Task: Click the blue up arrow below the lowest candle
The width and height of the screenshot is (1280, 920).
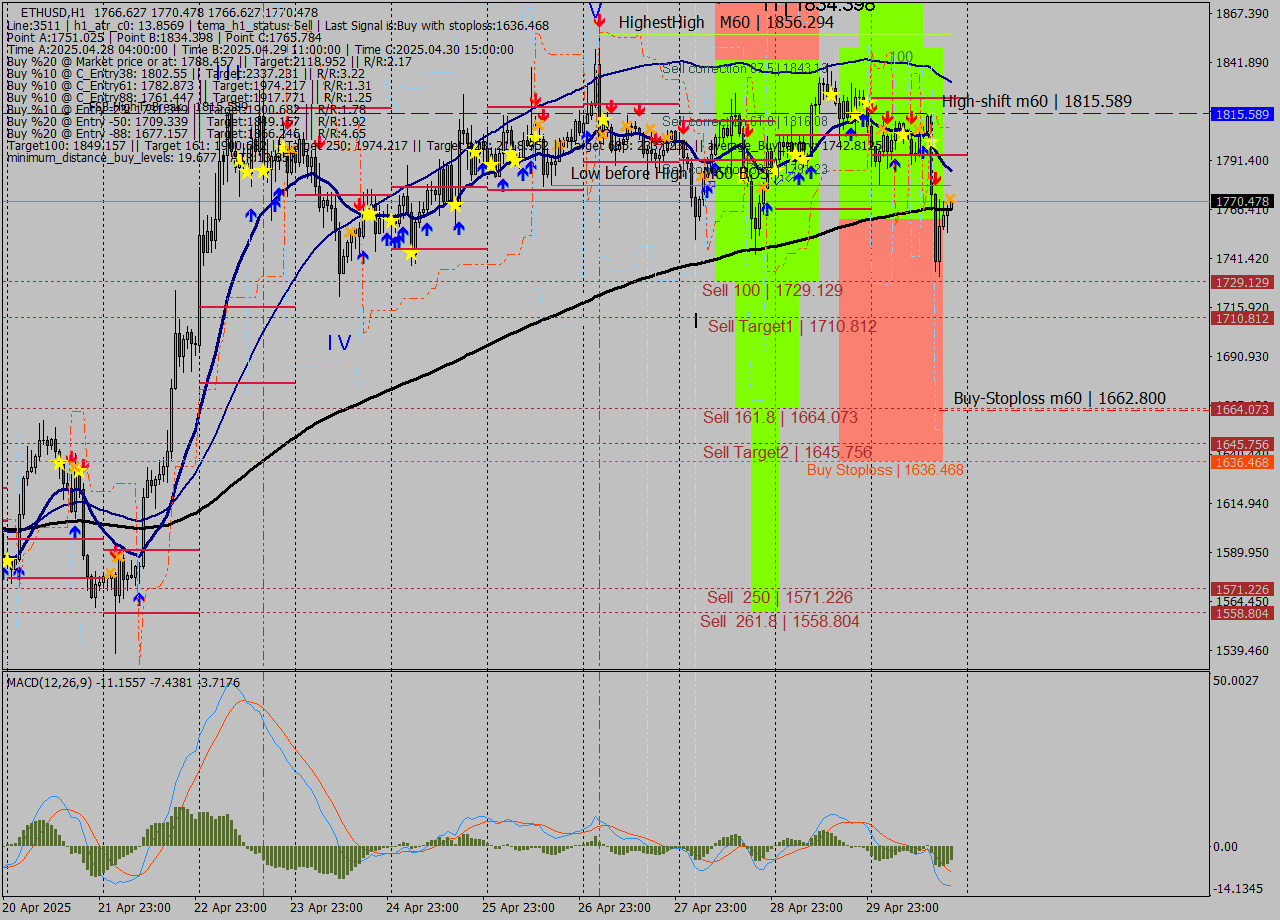Action: click(x=139, y=598)
